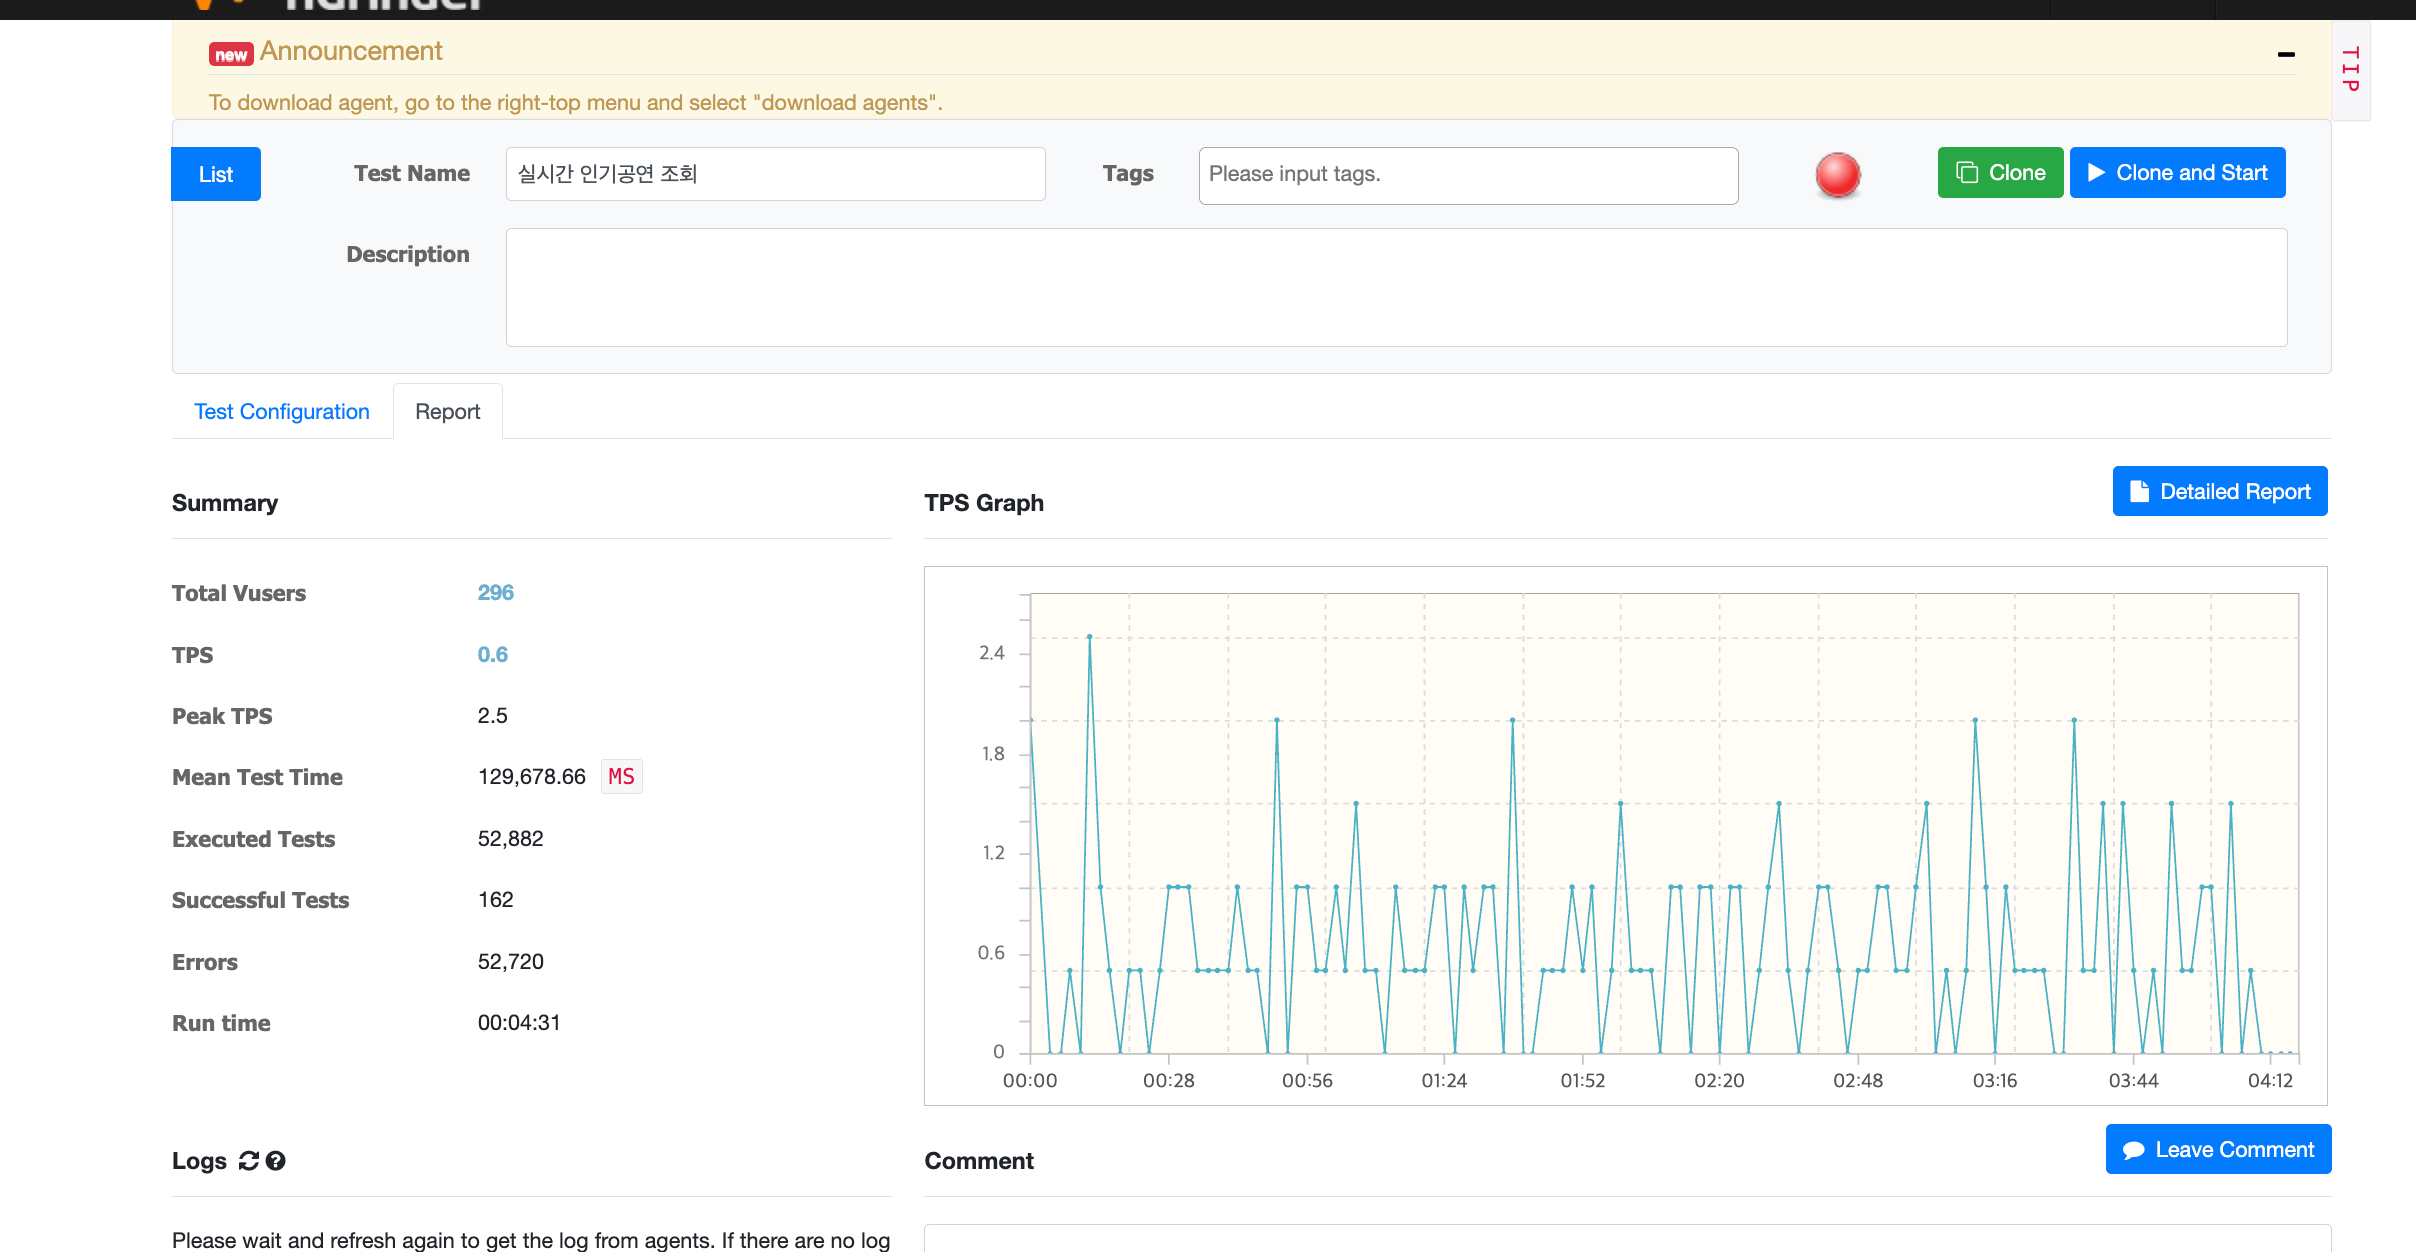Click the red test status indicator ball
This screenshot has height=1252, width=2416.
tap(1837, 175)
